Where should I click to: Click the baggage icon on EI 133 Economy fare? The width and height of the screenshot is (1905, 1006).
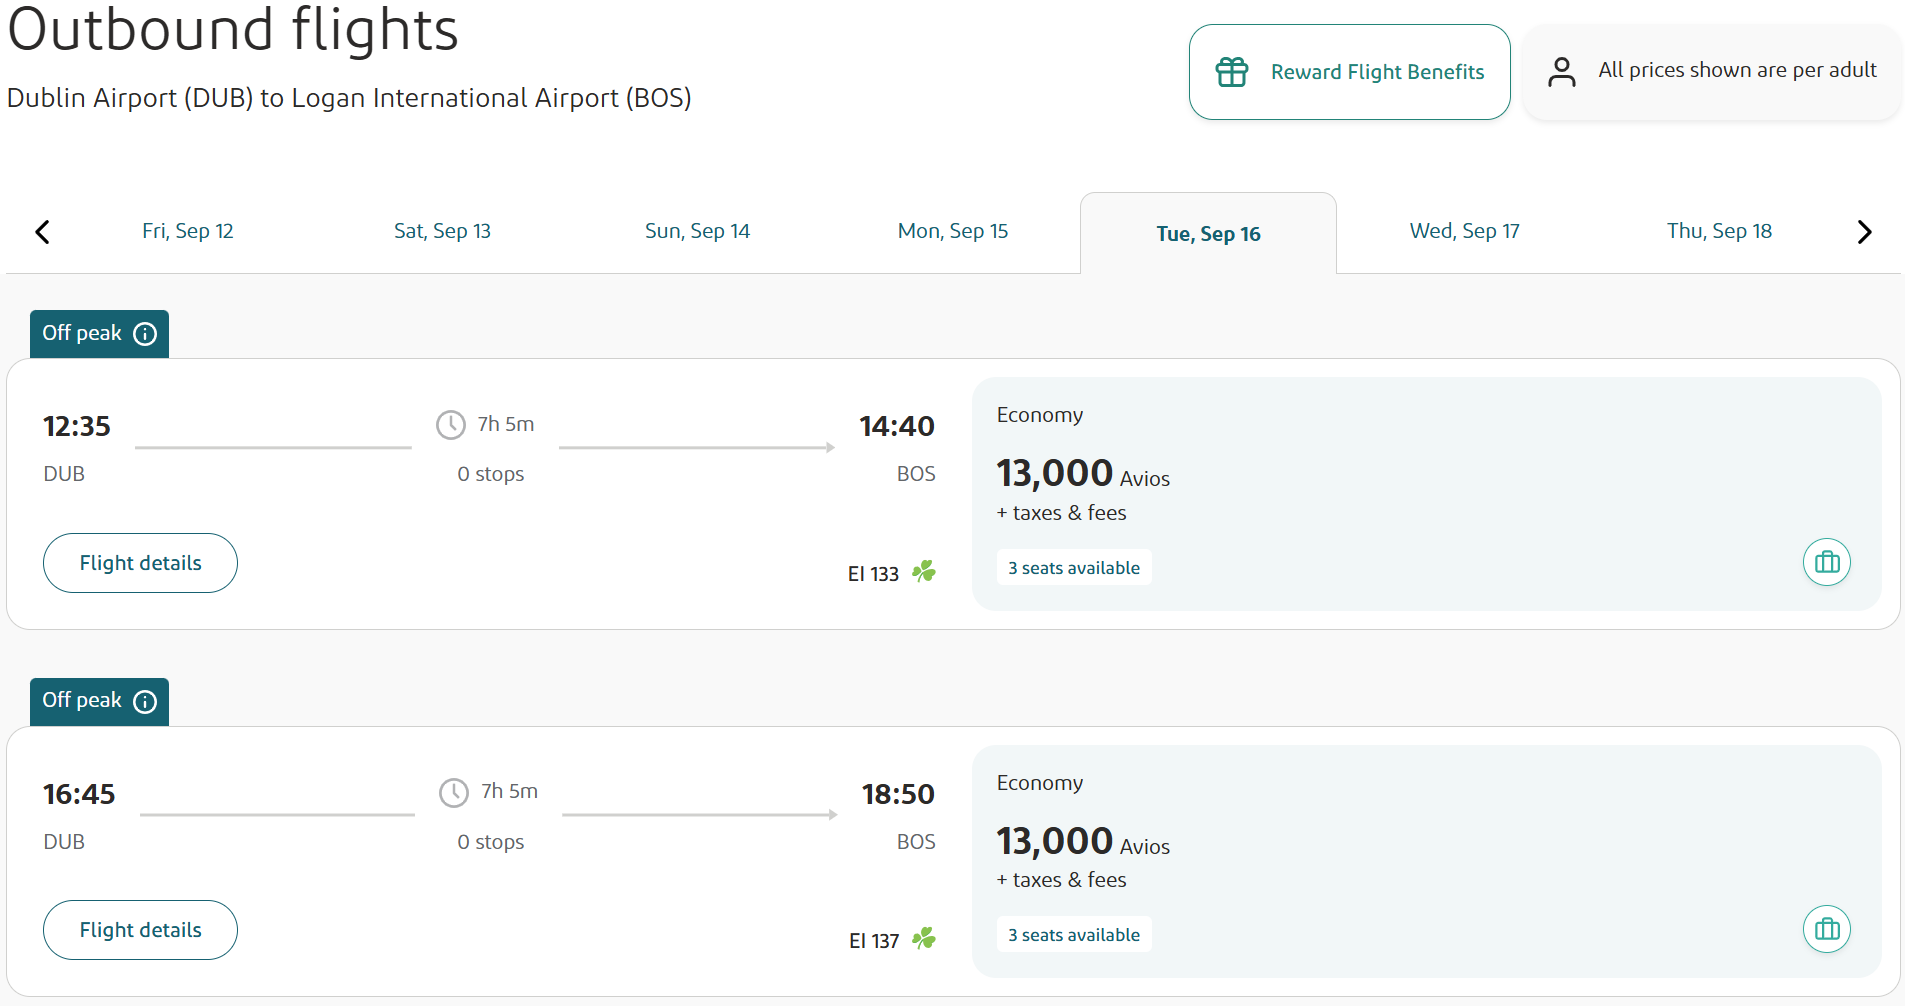[x=1827, y=562]
